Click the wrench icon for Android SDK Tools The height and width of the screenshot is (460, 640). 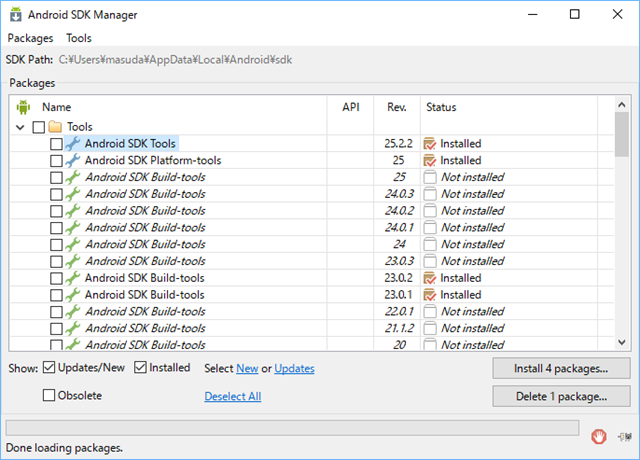tap(73, 144)
